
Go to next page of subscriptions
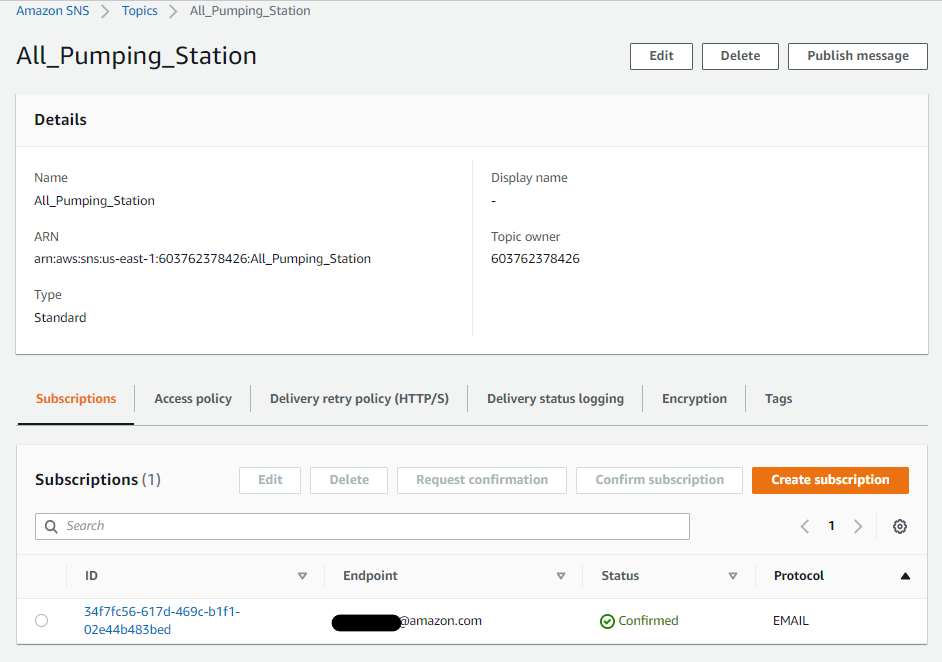tap(858, 526)
